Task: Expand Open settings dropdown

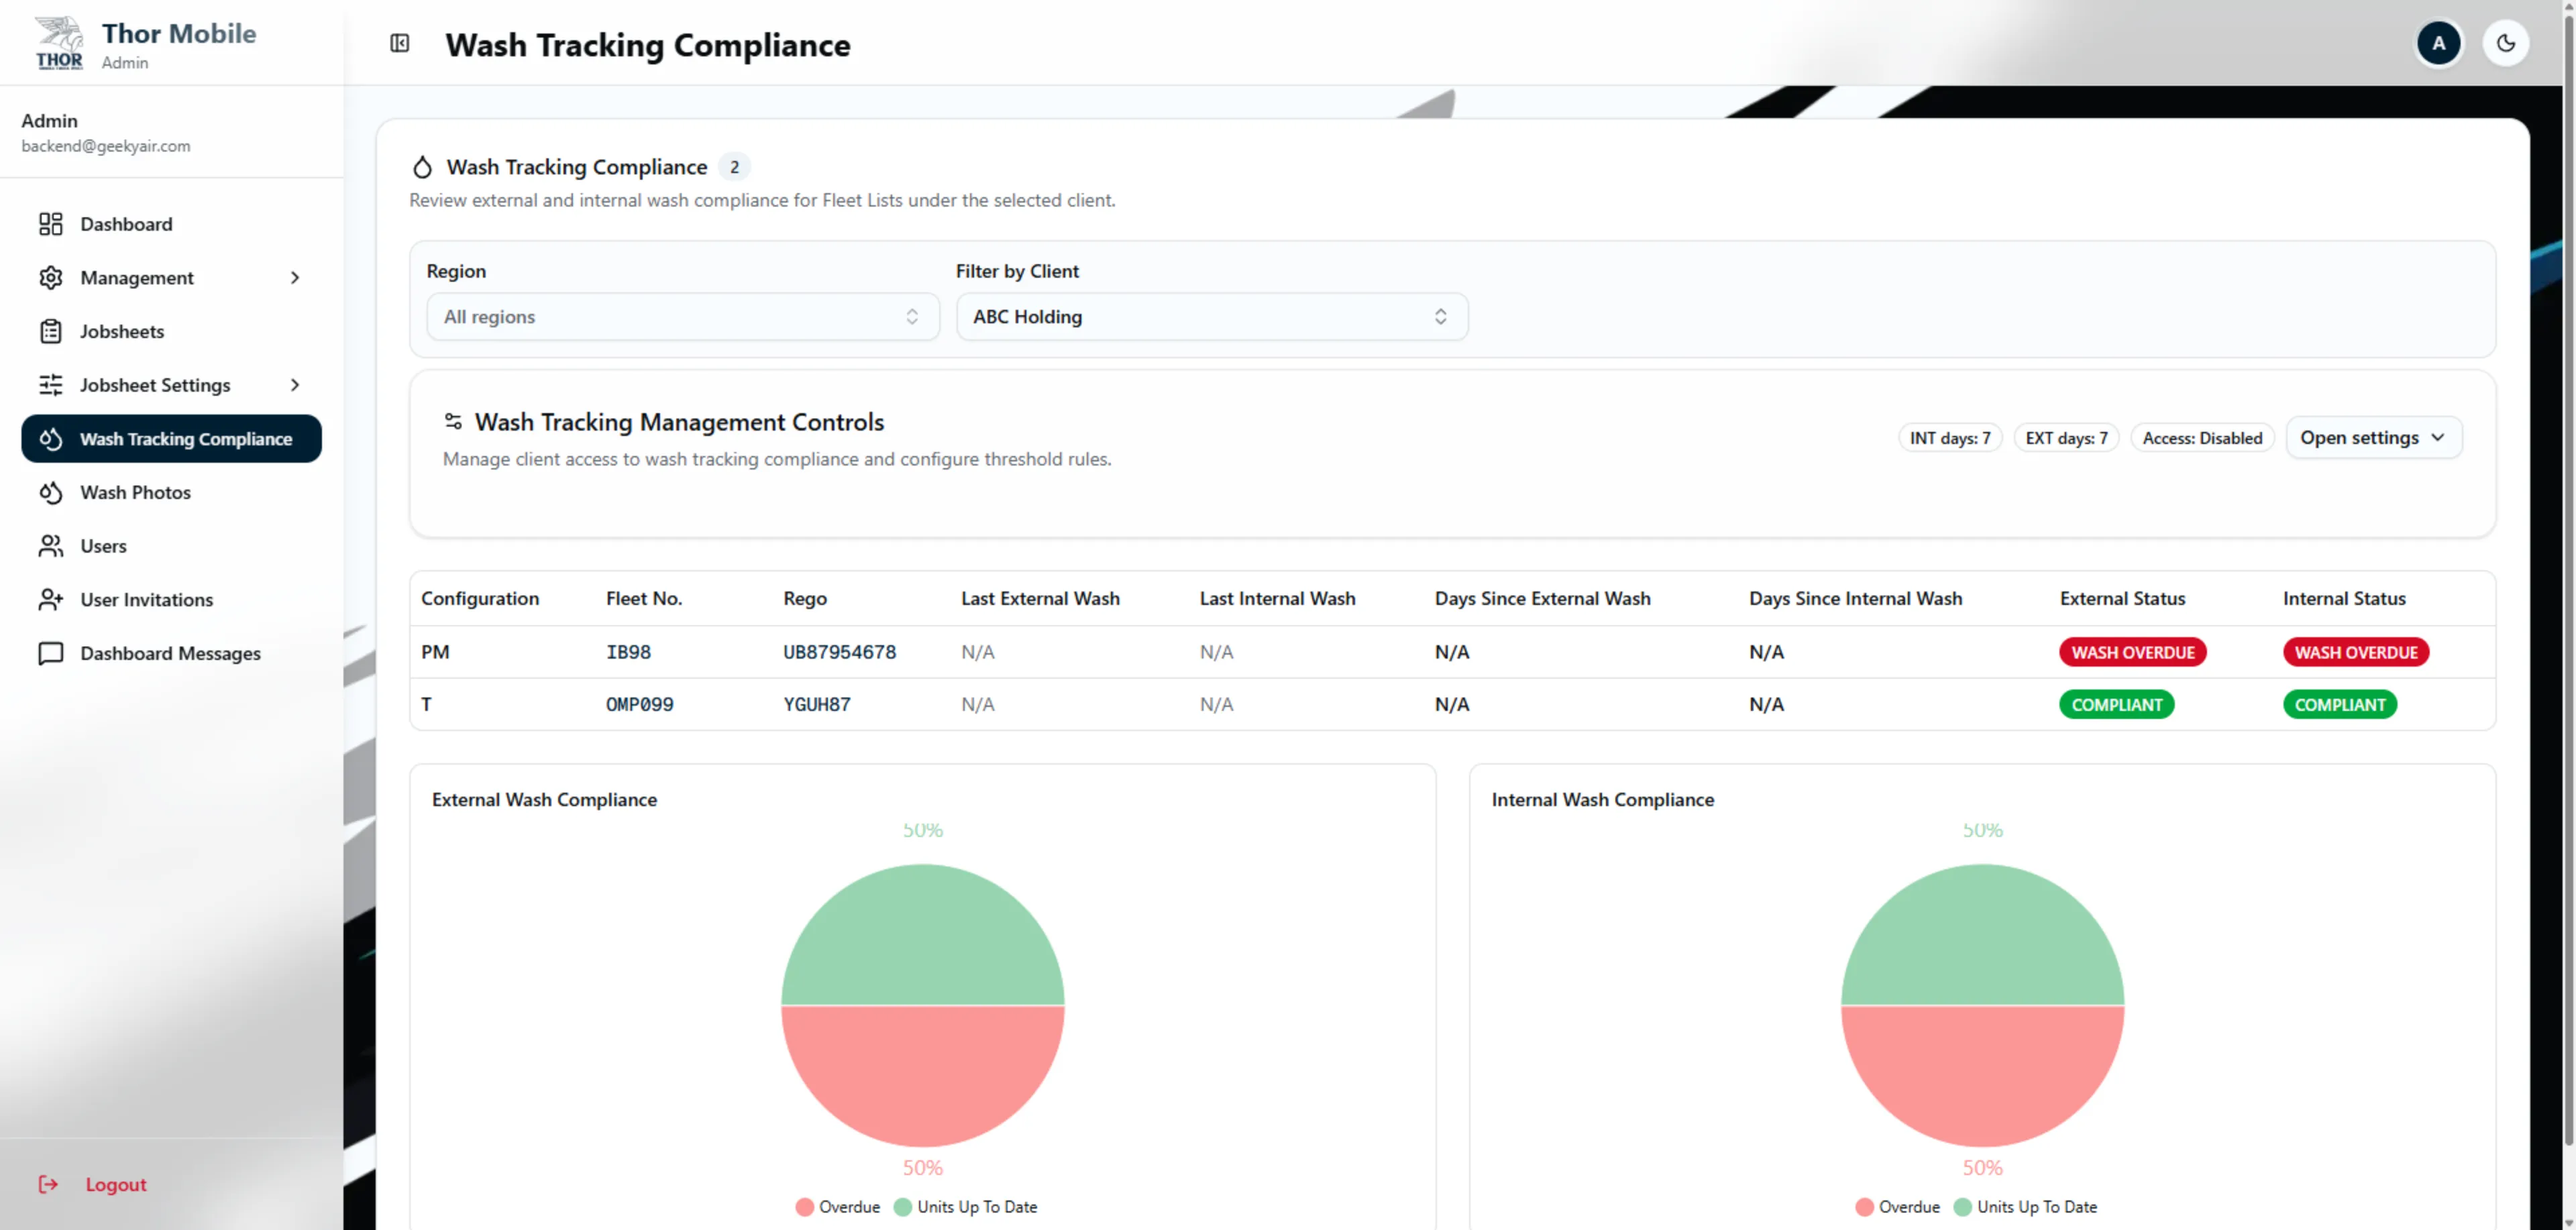Action: click(x=2373, y=438)
